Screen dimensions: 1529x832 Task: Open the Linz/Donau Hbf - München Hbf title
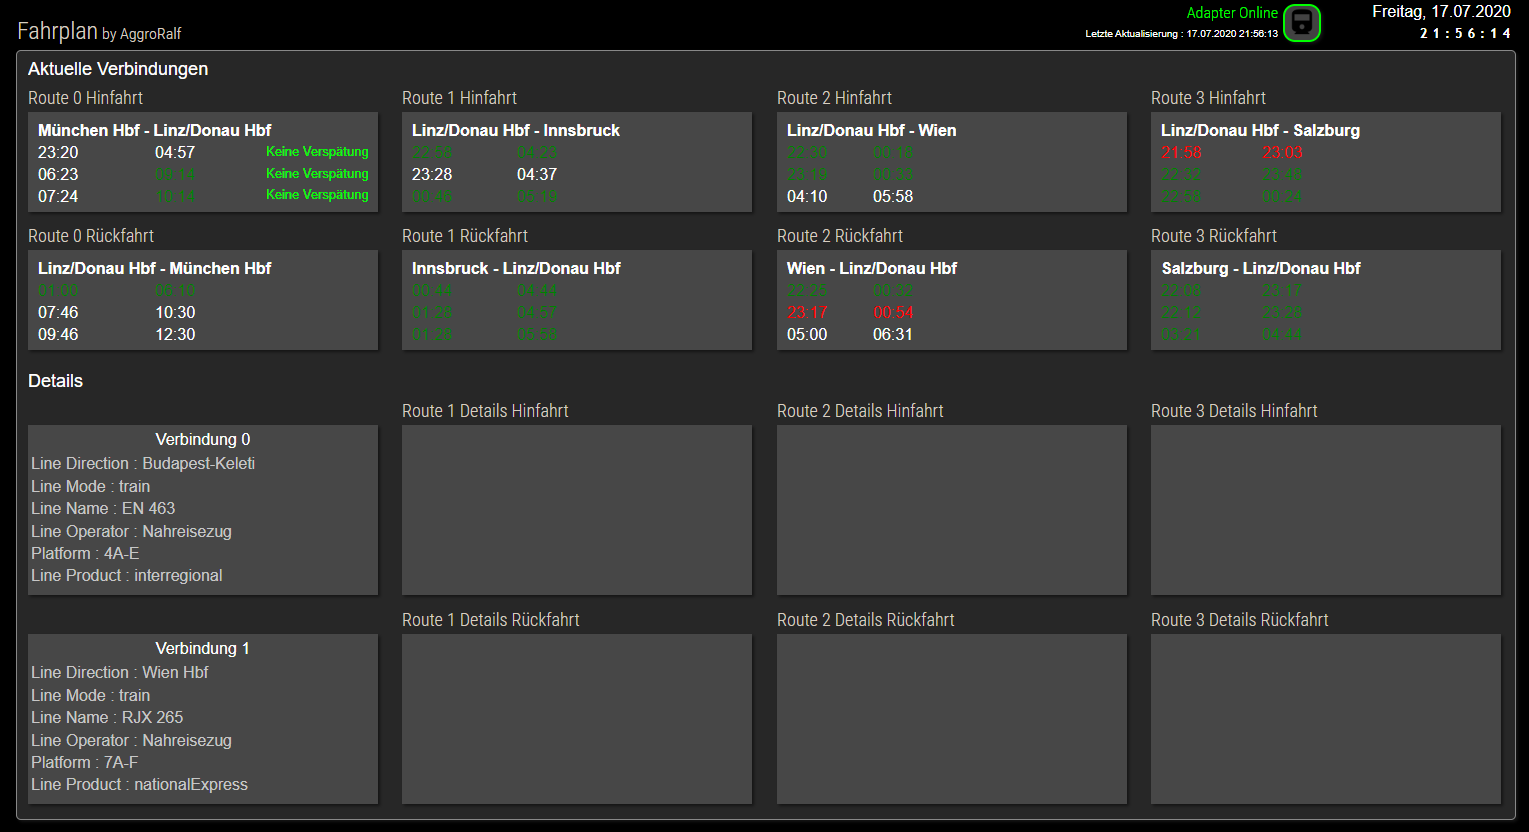pyautogui.click(x=154, y=268)
